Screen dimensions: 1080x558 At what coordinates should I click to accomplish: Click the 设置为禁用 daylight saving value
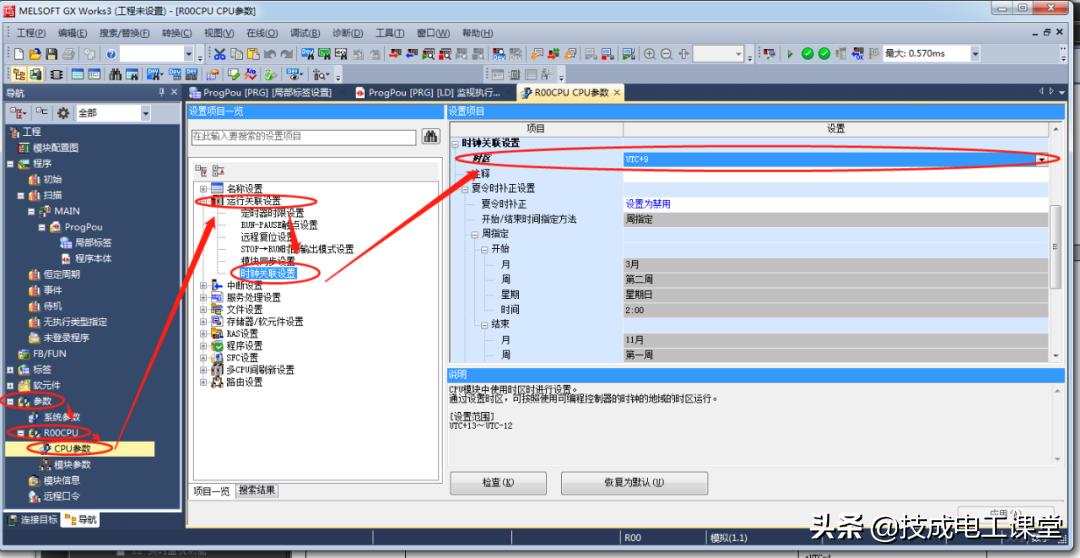[x=648, y=204]
